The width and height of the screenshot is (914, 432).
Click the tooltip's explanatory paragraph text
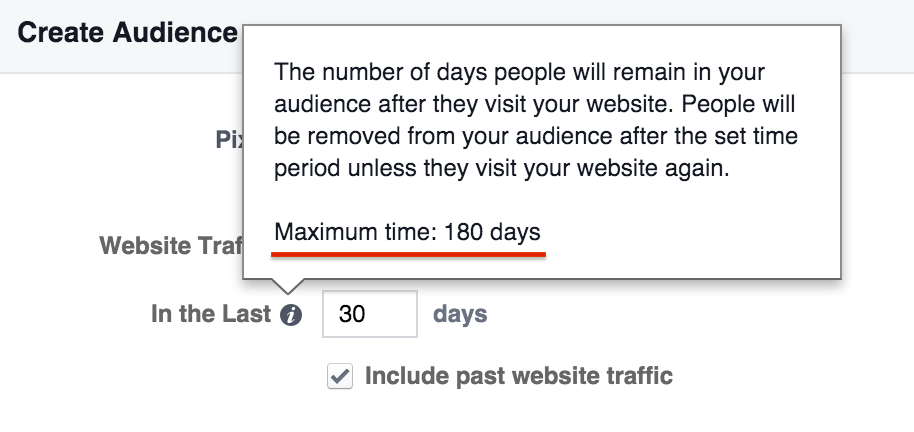tap(536, 121)
